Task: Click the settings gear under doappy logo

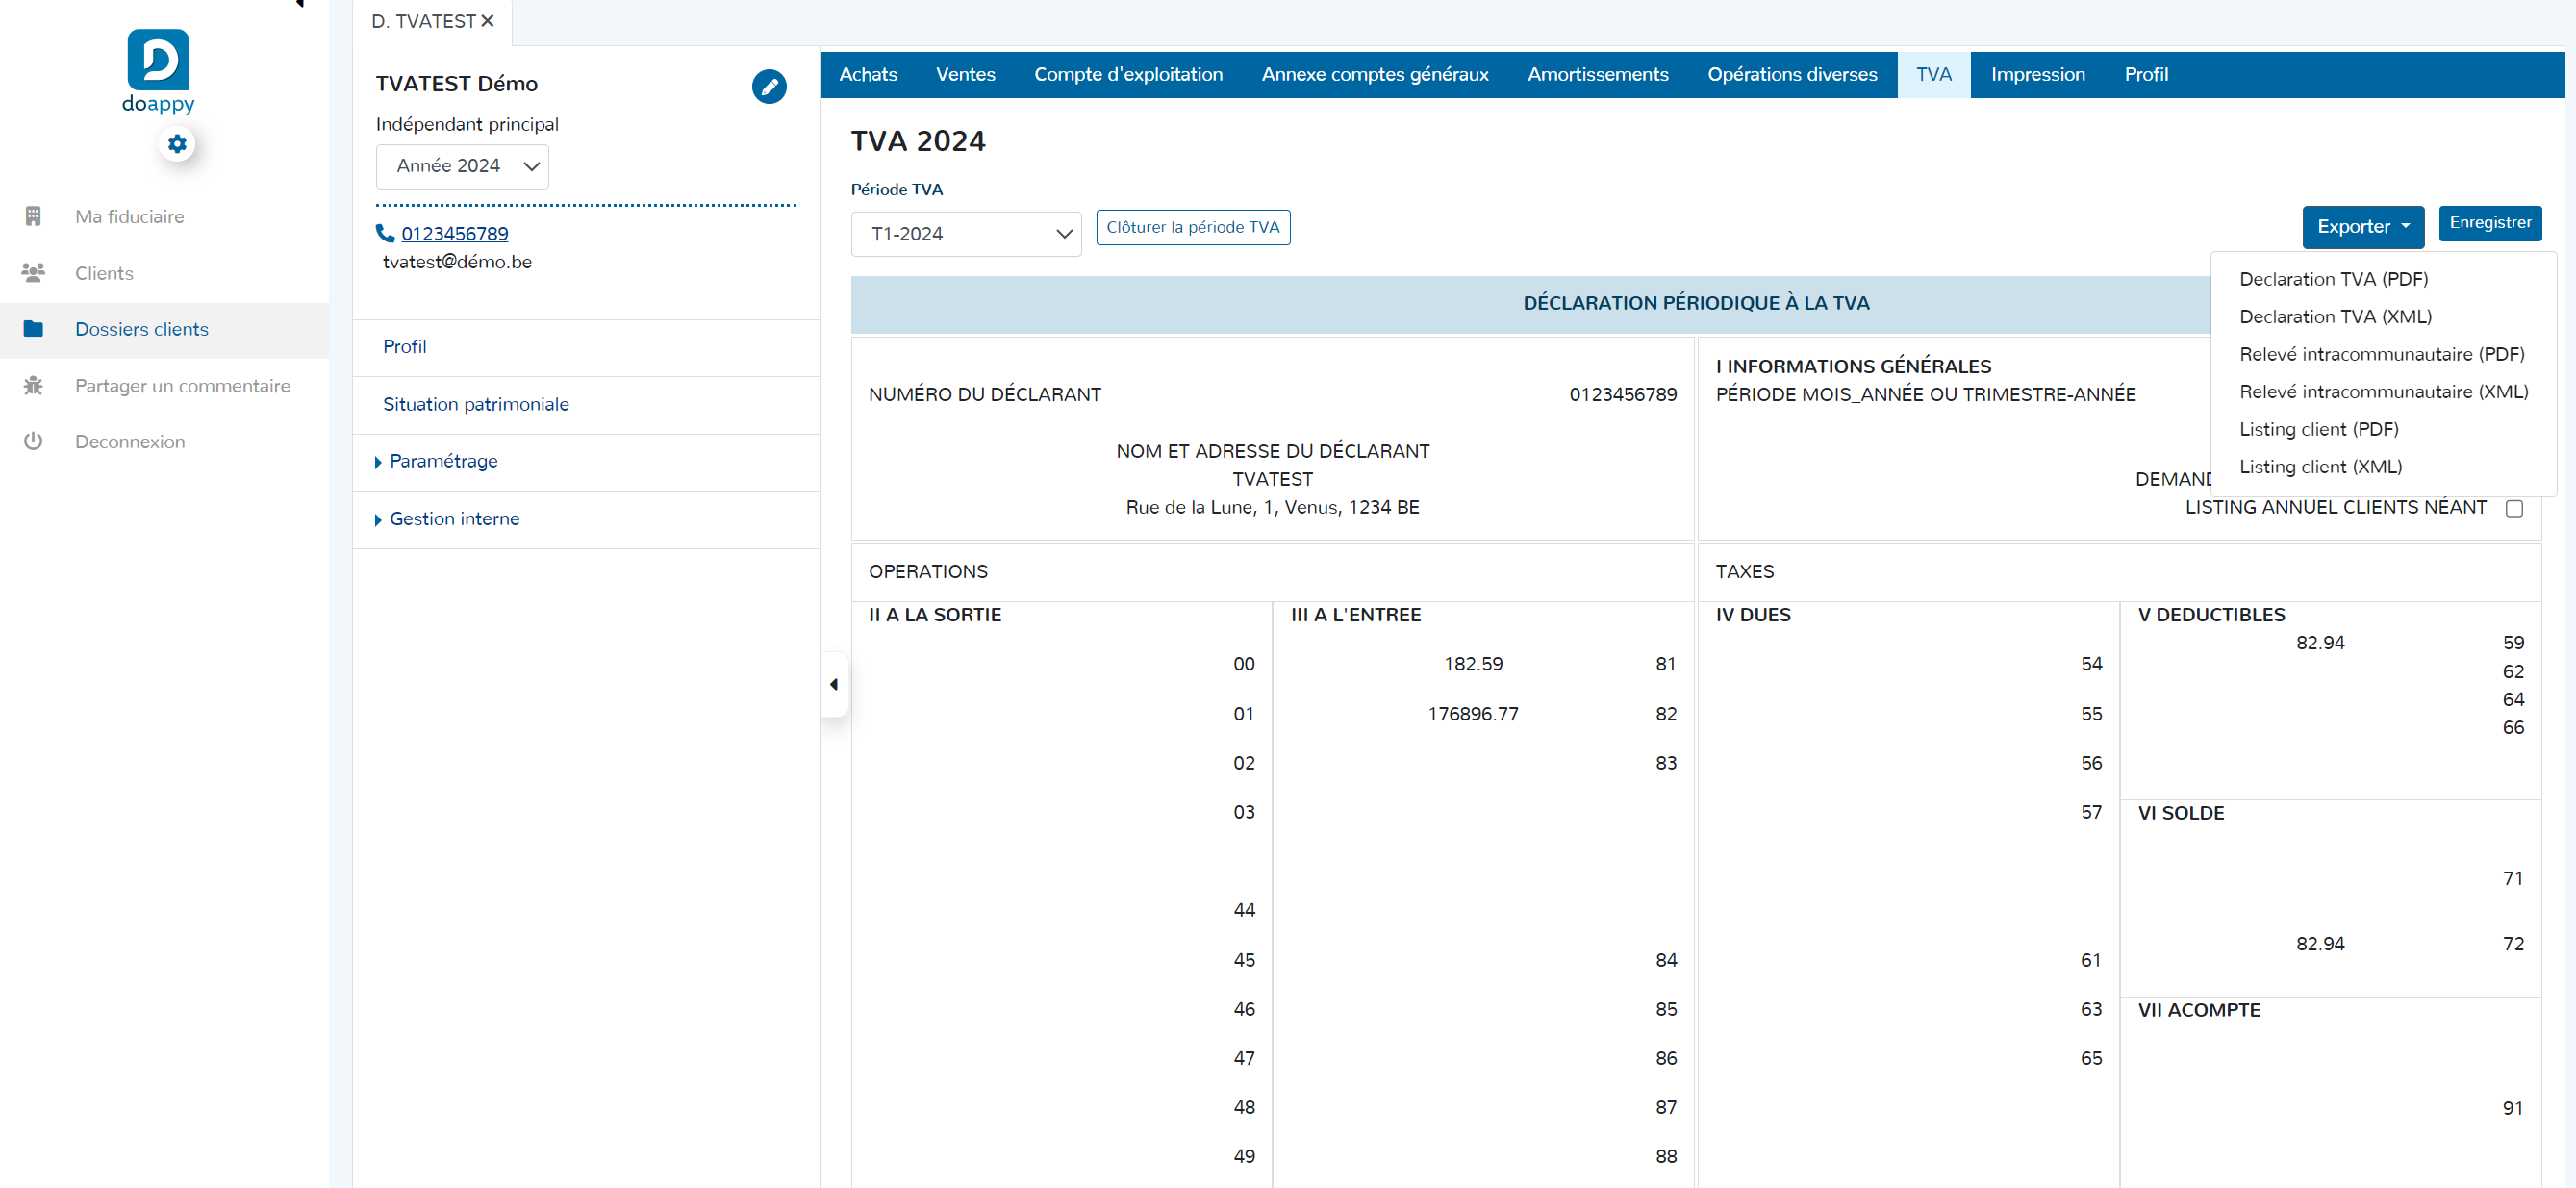Action: point(177,144)
